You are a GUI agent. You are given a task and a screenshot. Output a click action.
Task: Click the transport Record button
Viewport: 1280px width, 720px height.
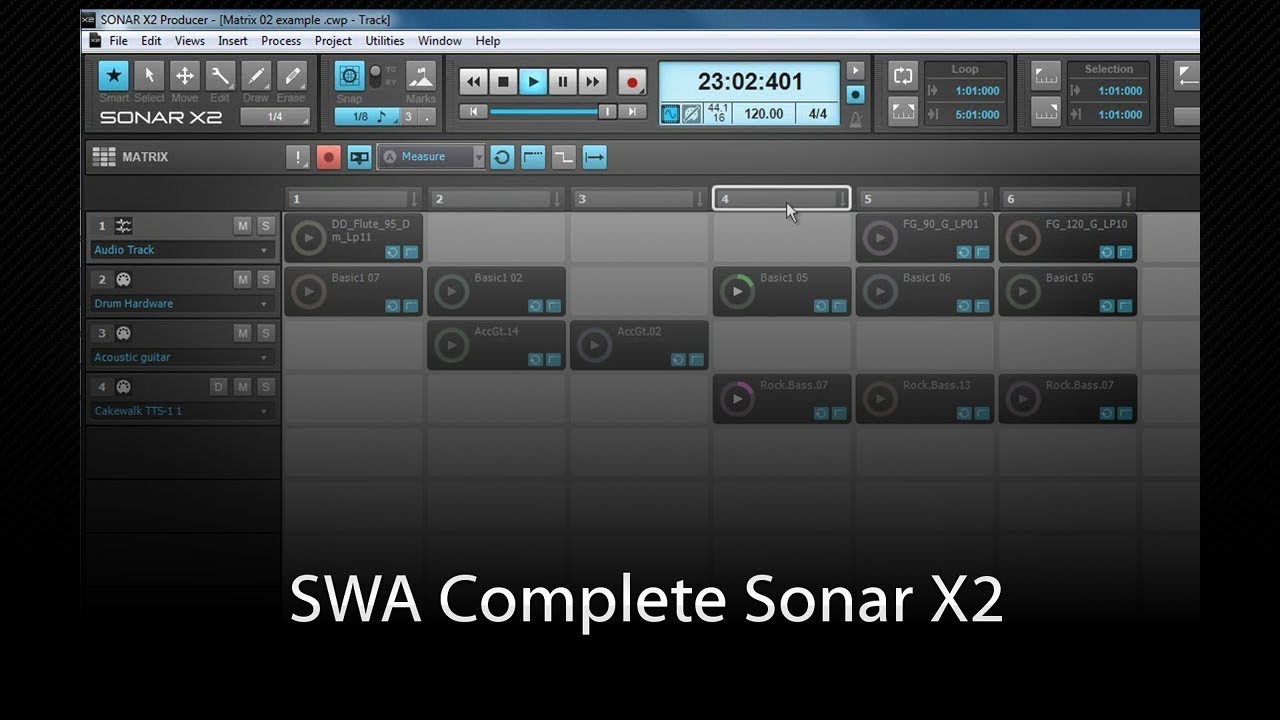632,82
